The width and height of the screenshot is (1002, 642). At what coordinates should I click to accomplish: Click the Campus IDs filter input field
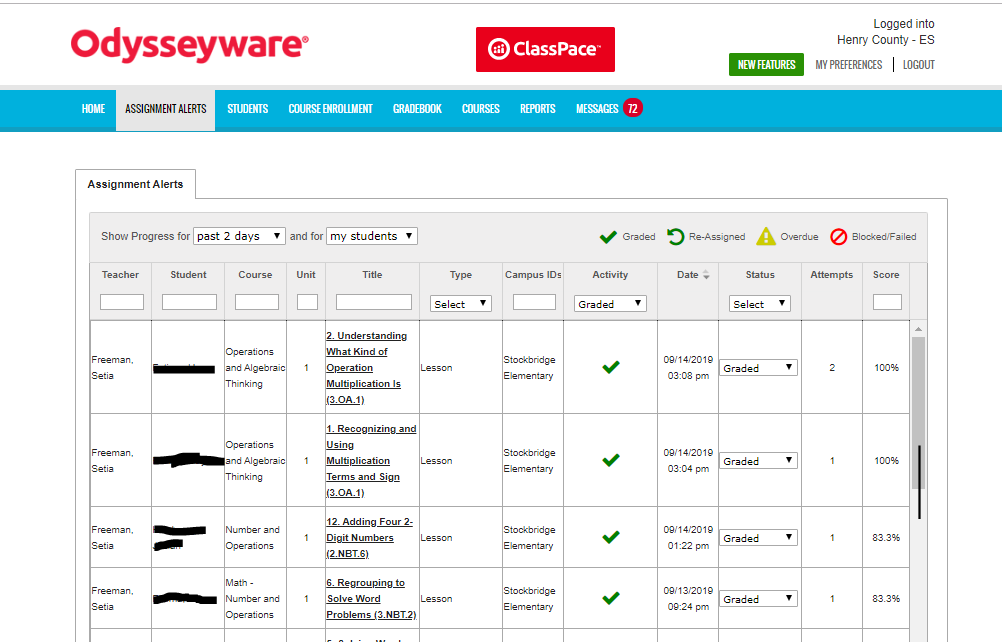click(x=534, y=302)
